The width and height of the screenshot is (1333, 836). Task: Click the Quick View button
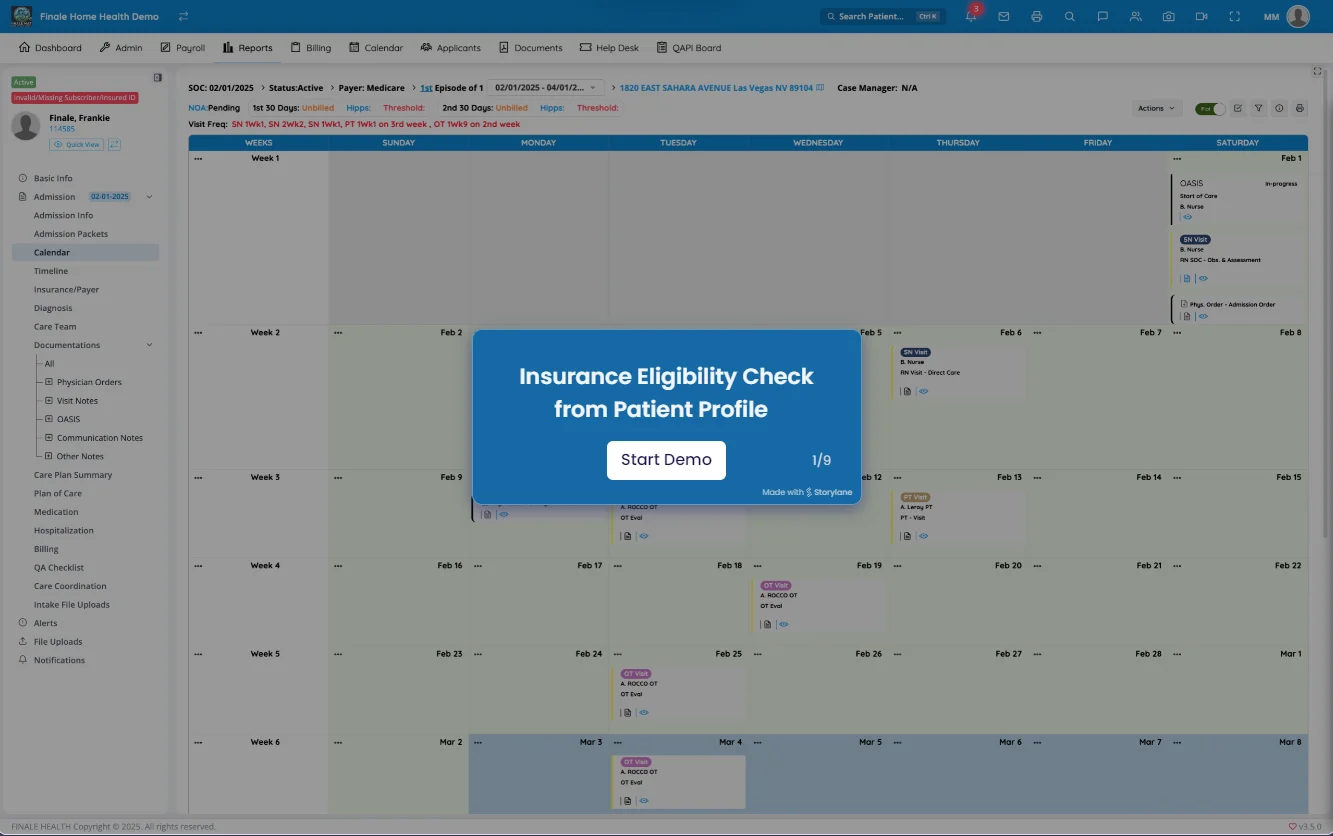click(77, 145)
